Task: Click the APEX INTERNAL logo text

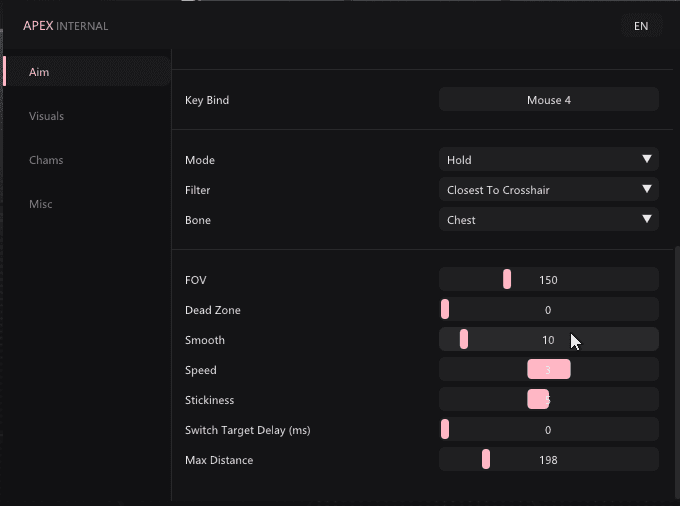Action: tap(65, 26)
